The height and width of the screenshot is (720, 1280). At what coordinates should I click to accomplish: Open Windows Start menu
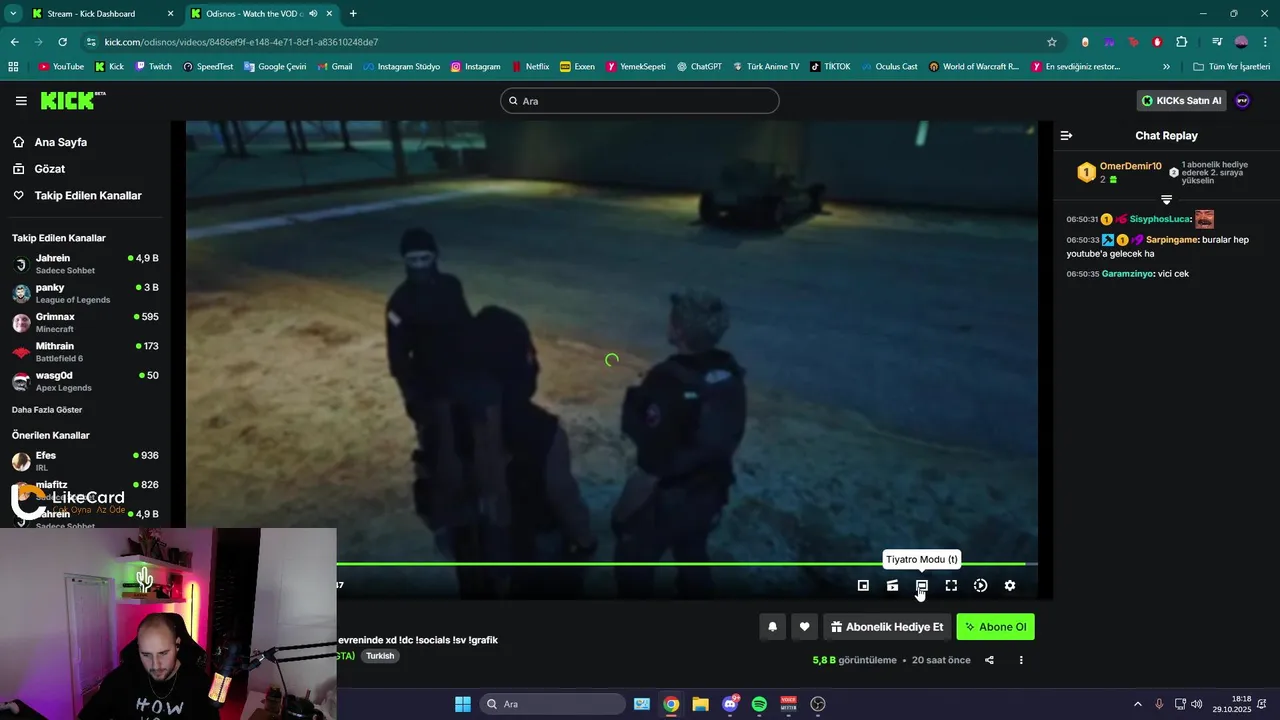(463, 704)
